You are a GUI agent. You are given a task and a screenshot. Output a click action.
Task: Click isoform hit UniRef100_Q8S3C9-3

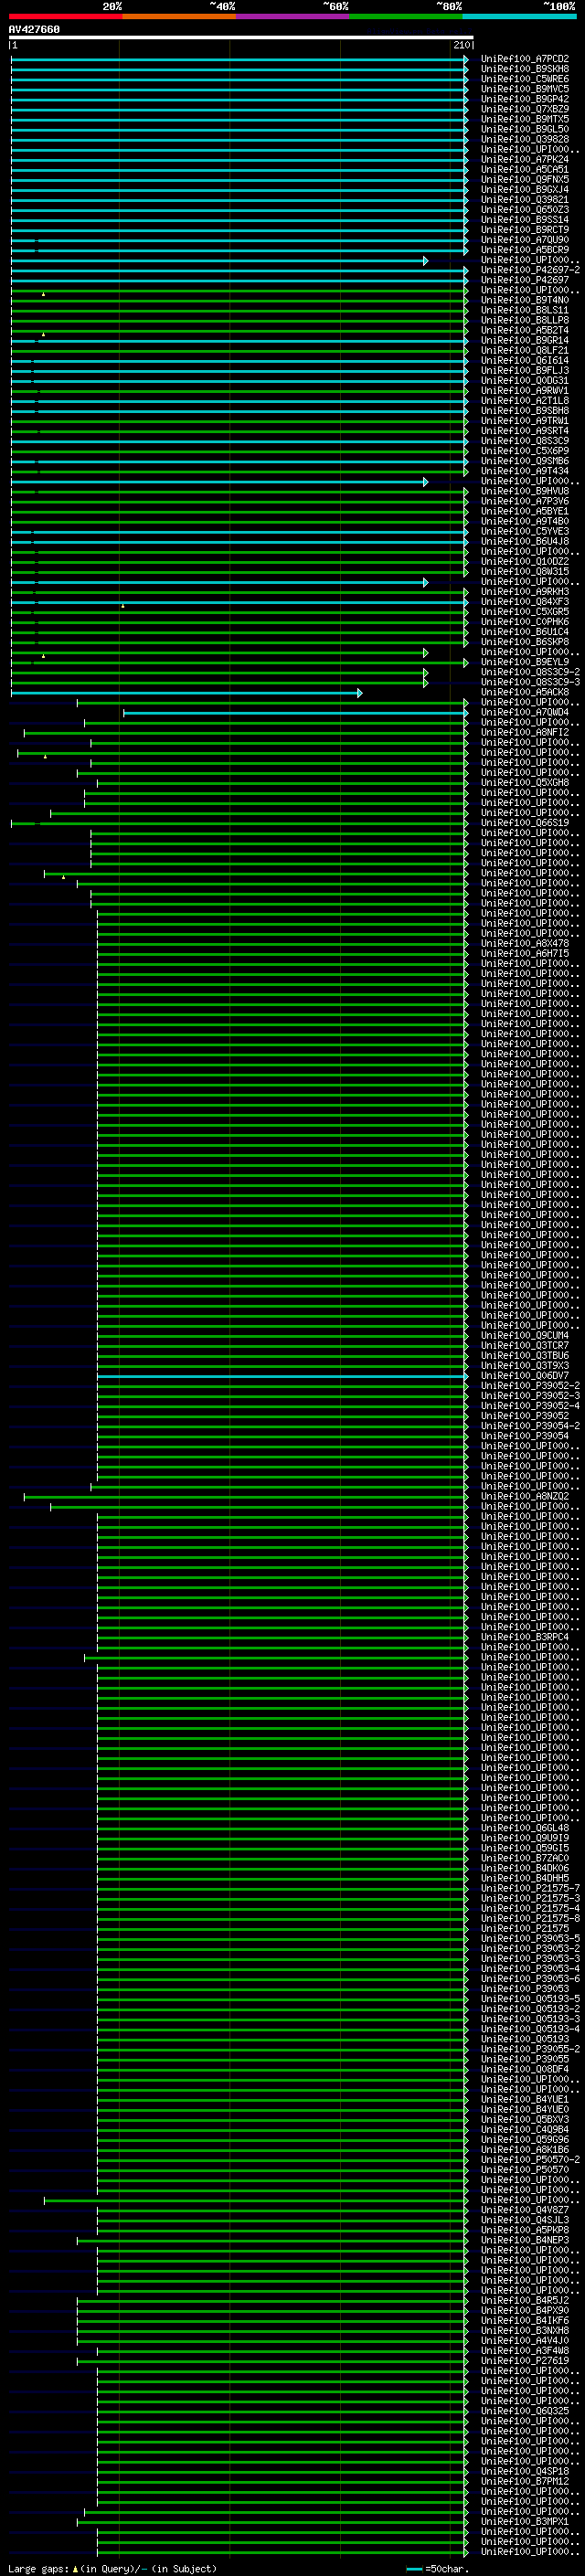pos(530,682)
